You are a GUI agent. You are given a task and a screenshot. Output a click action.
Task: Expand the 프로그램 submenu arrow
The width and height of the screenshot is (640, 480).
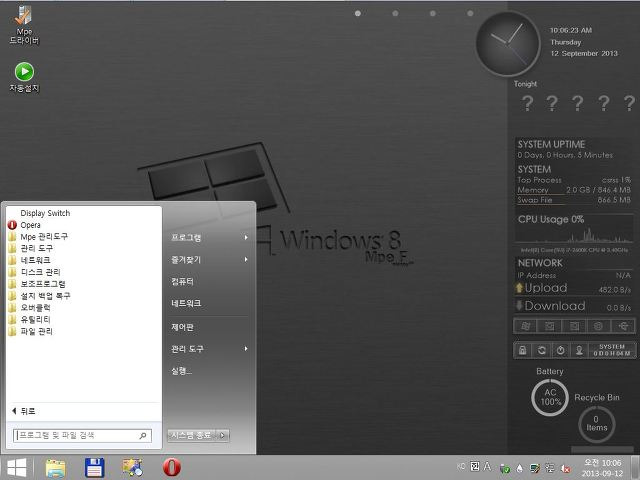click(x=246, y=238)
